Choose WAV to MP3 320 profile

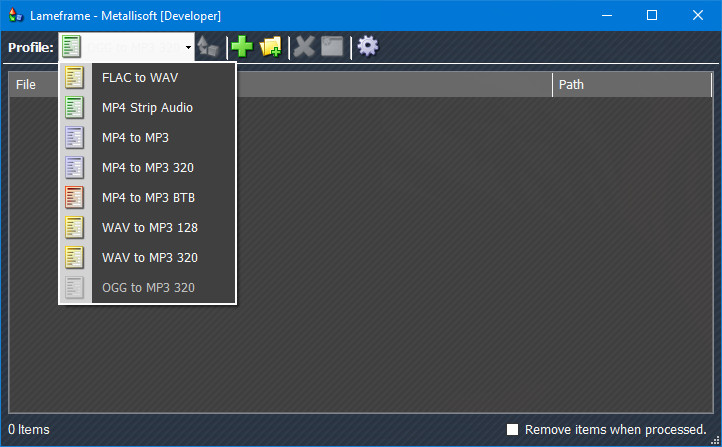pyautogui.click(x=149, y=258)
